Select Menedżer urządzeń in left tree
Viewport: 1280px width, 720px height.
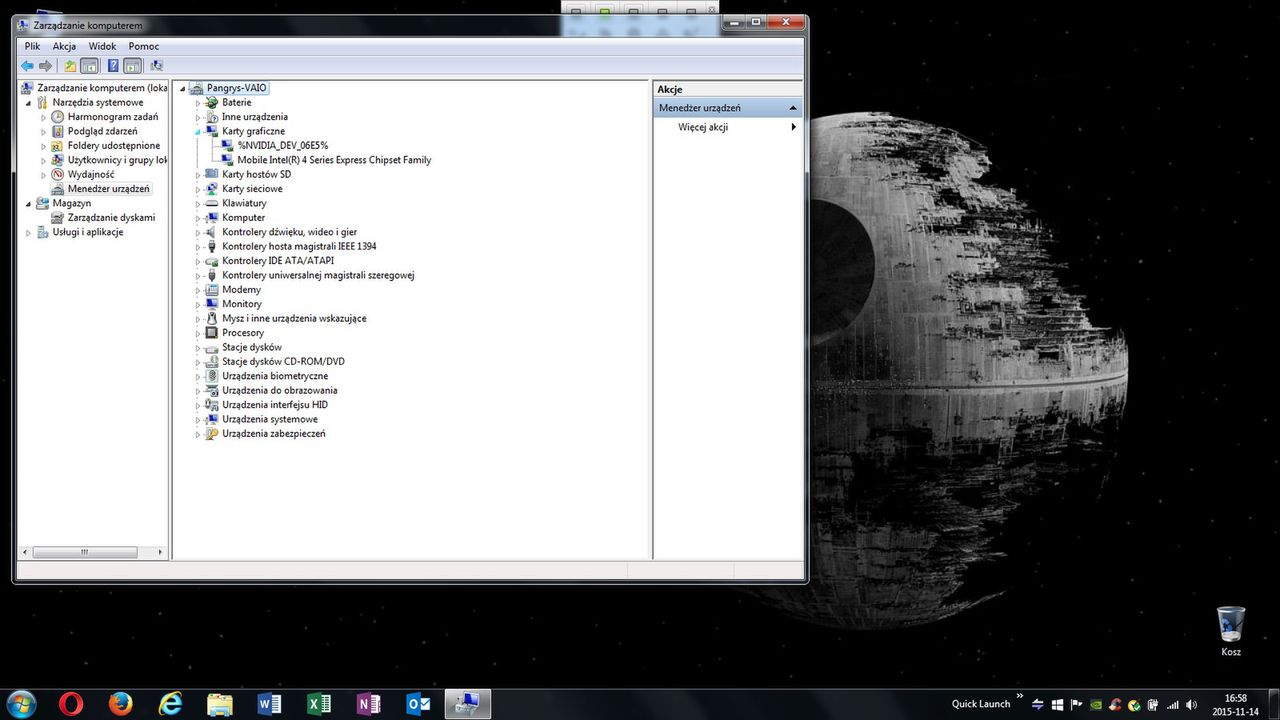pos(109,189)
